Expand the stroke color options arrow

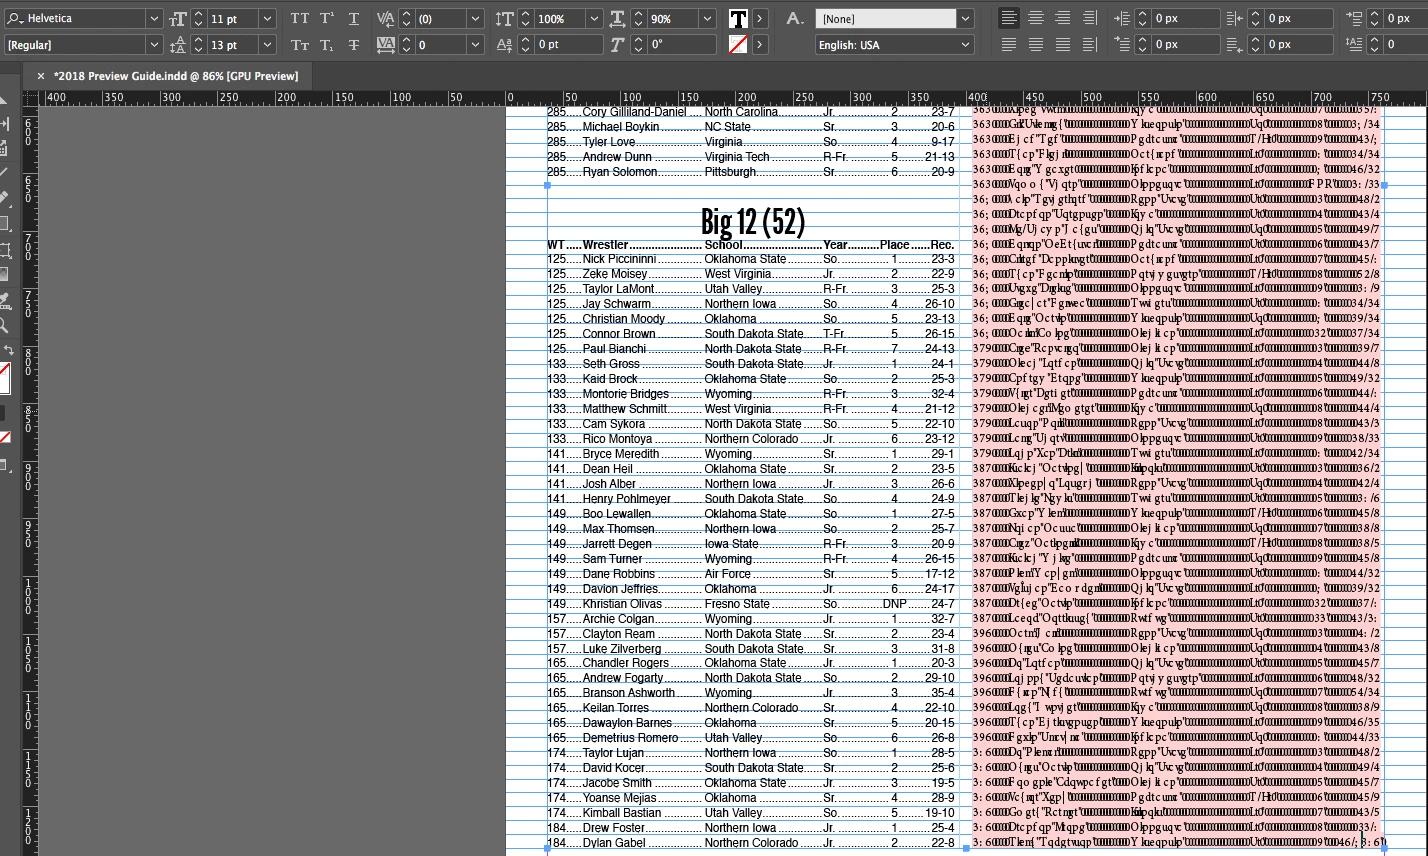point(760,45)
